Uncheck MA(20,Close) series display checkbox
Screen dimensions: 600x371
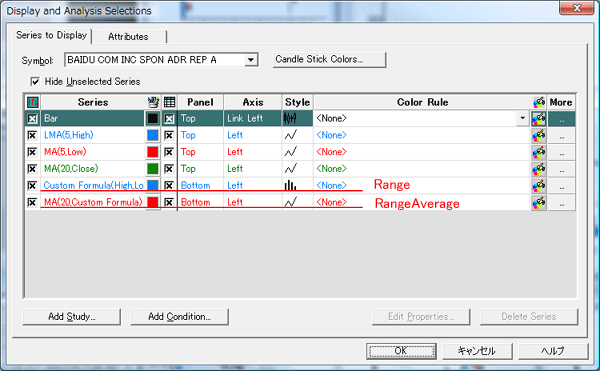32,169
